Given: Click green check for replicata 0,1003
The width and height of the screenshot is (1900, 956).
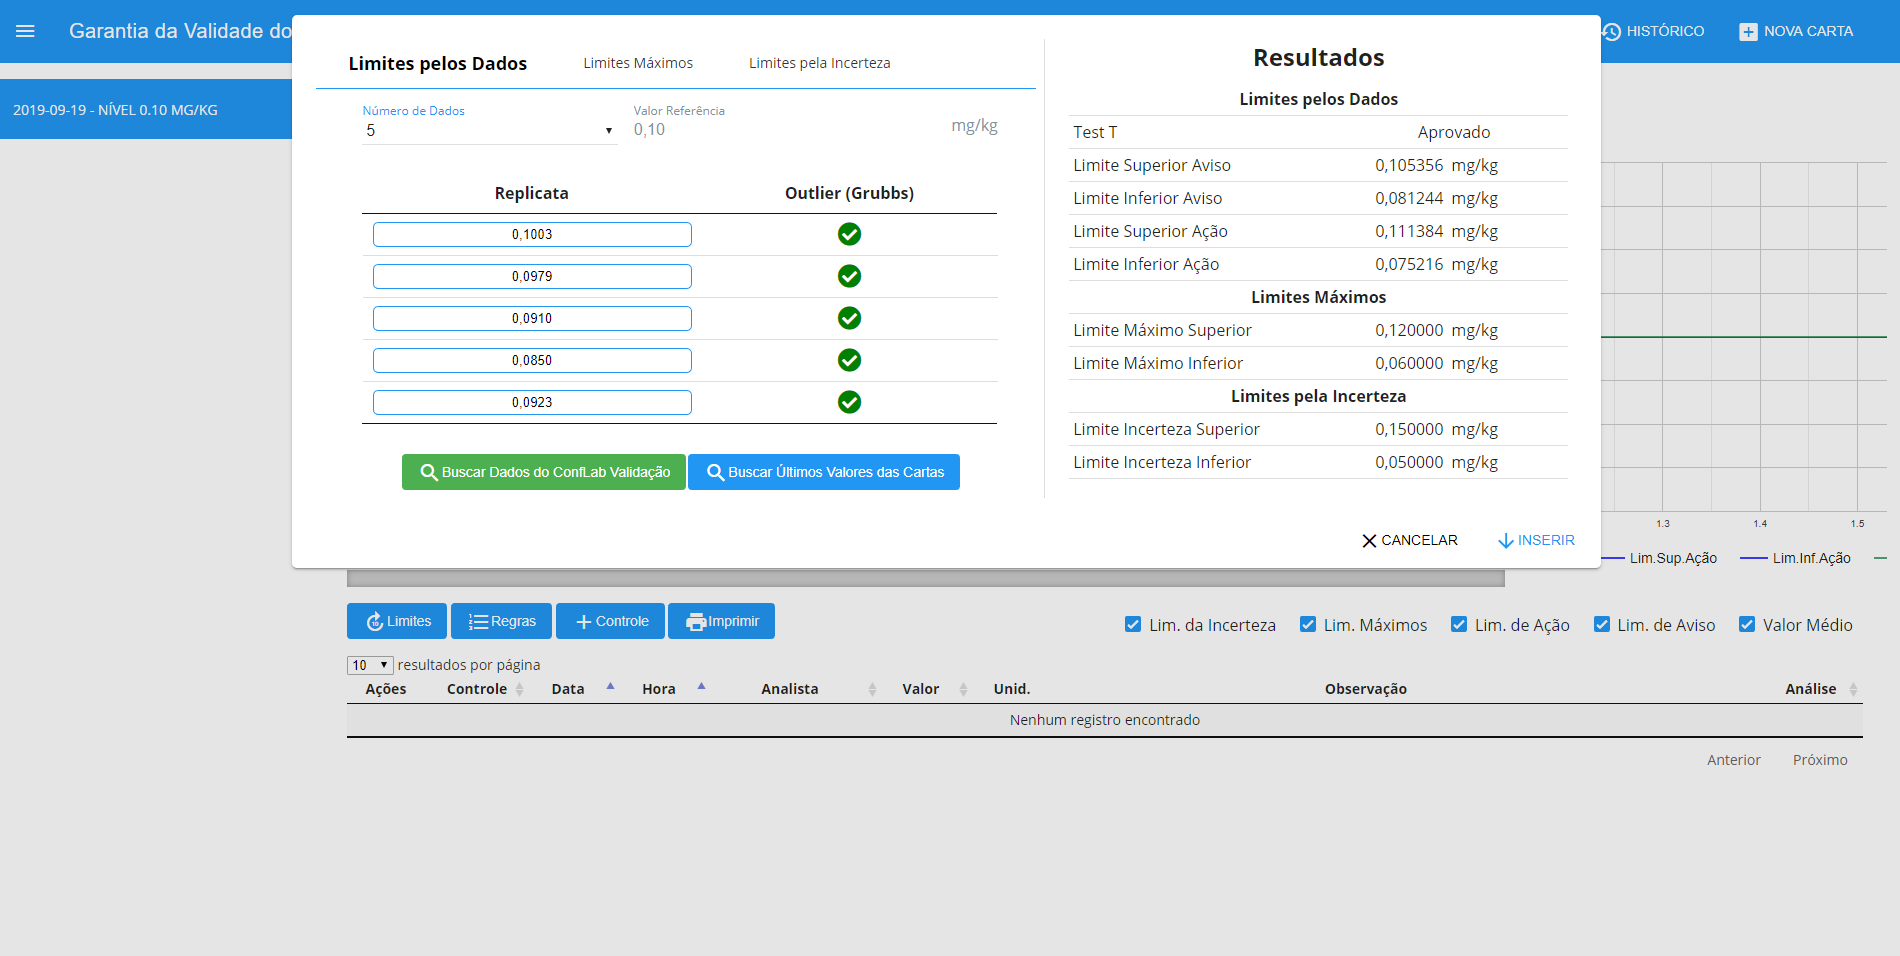Looking at the screenshot, I should [849, 234].
